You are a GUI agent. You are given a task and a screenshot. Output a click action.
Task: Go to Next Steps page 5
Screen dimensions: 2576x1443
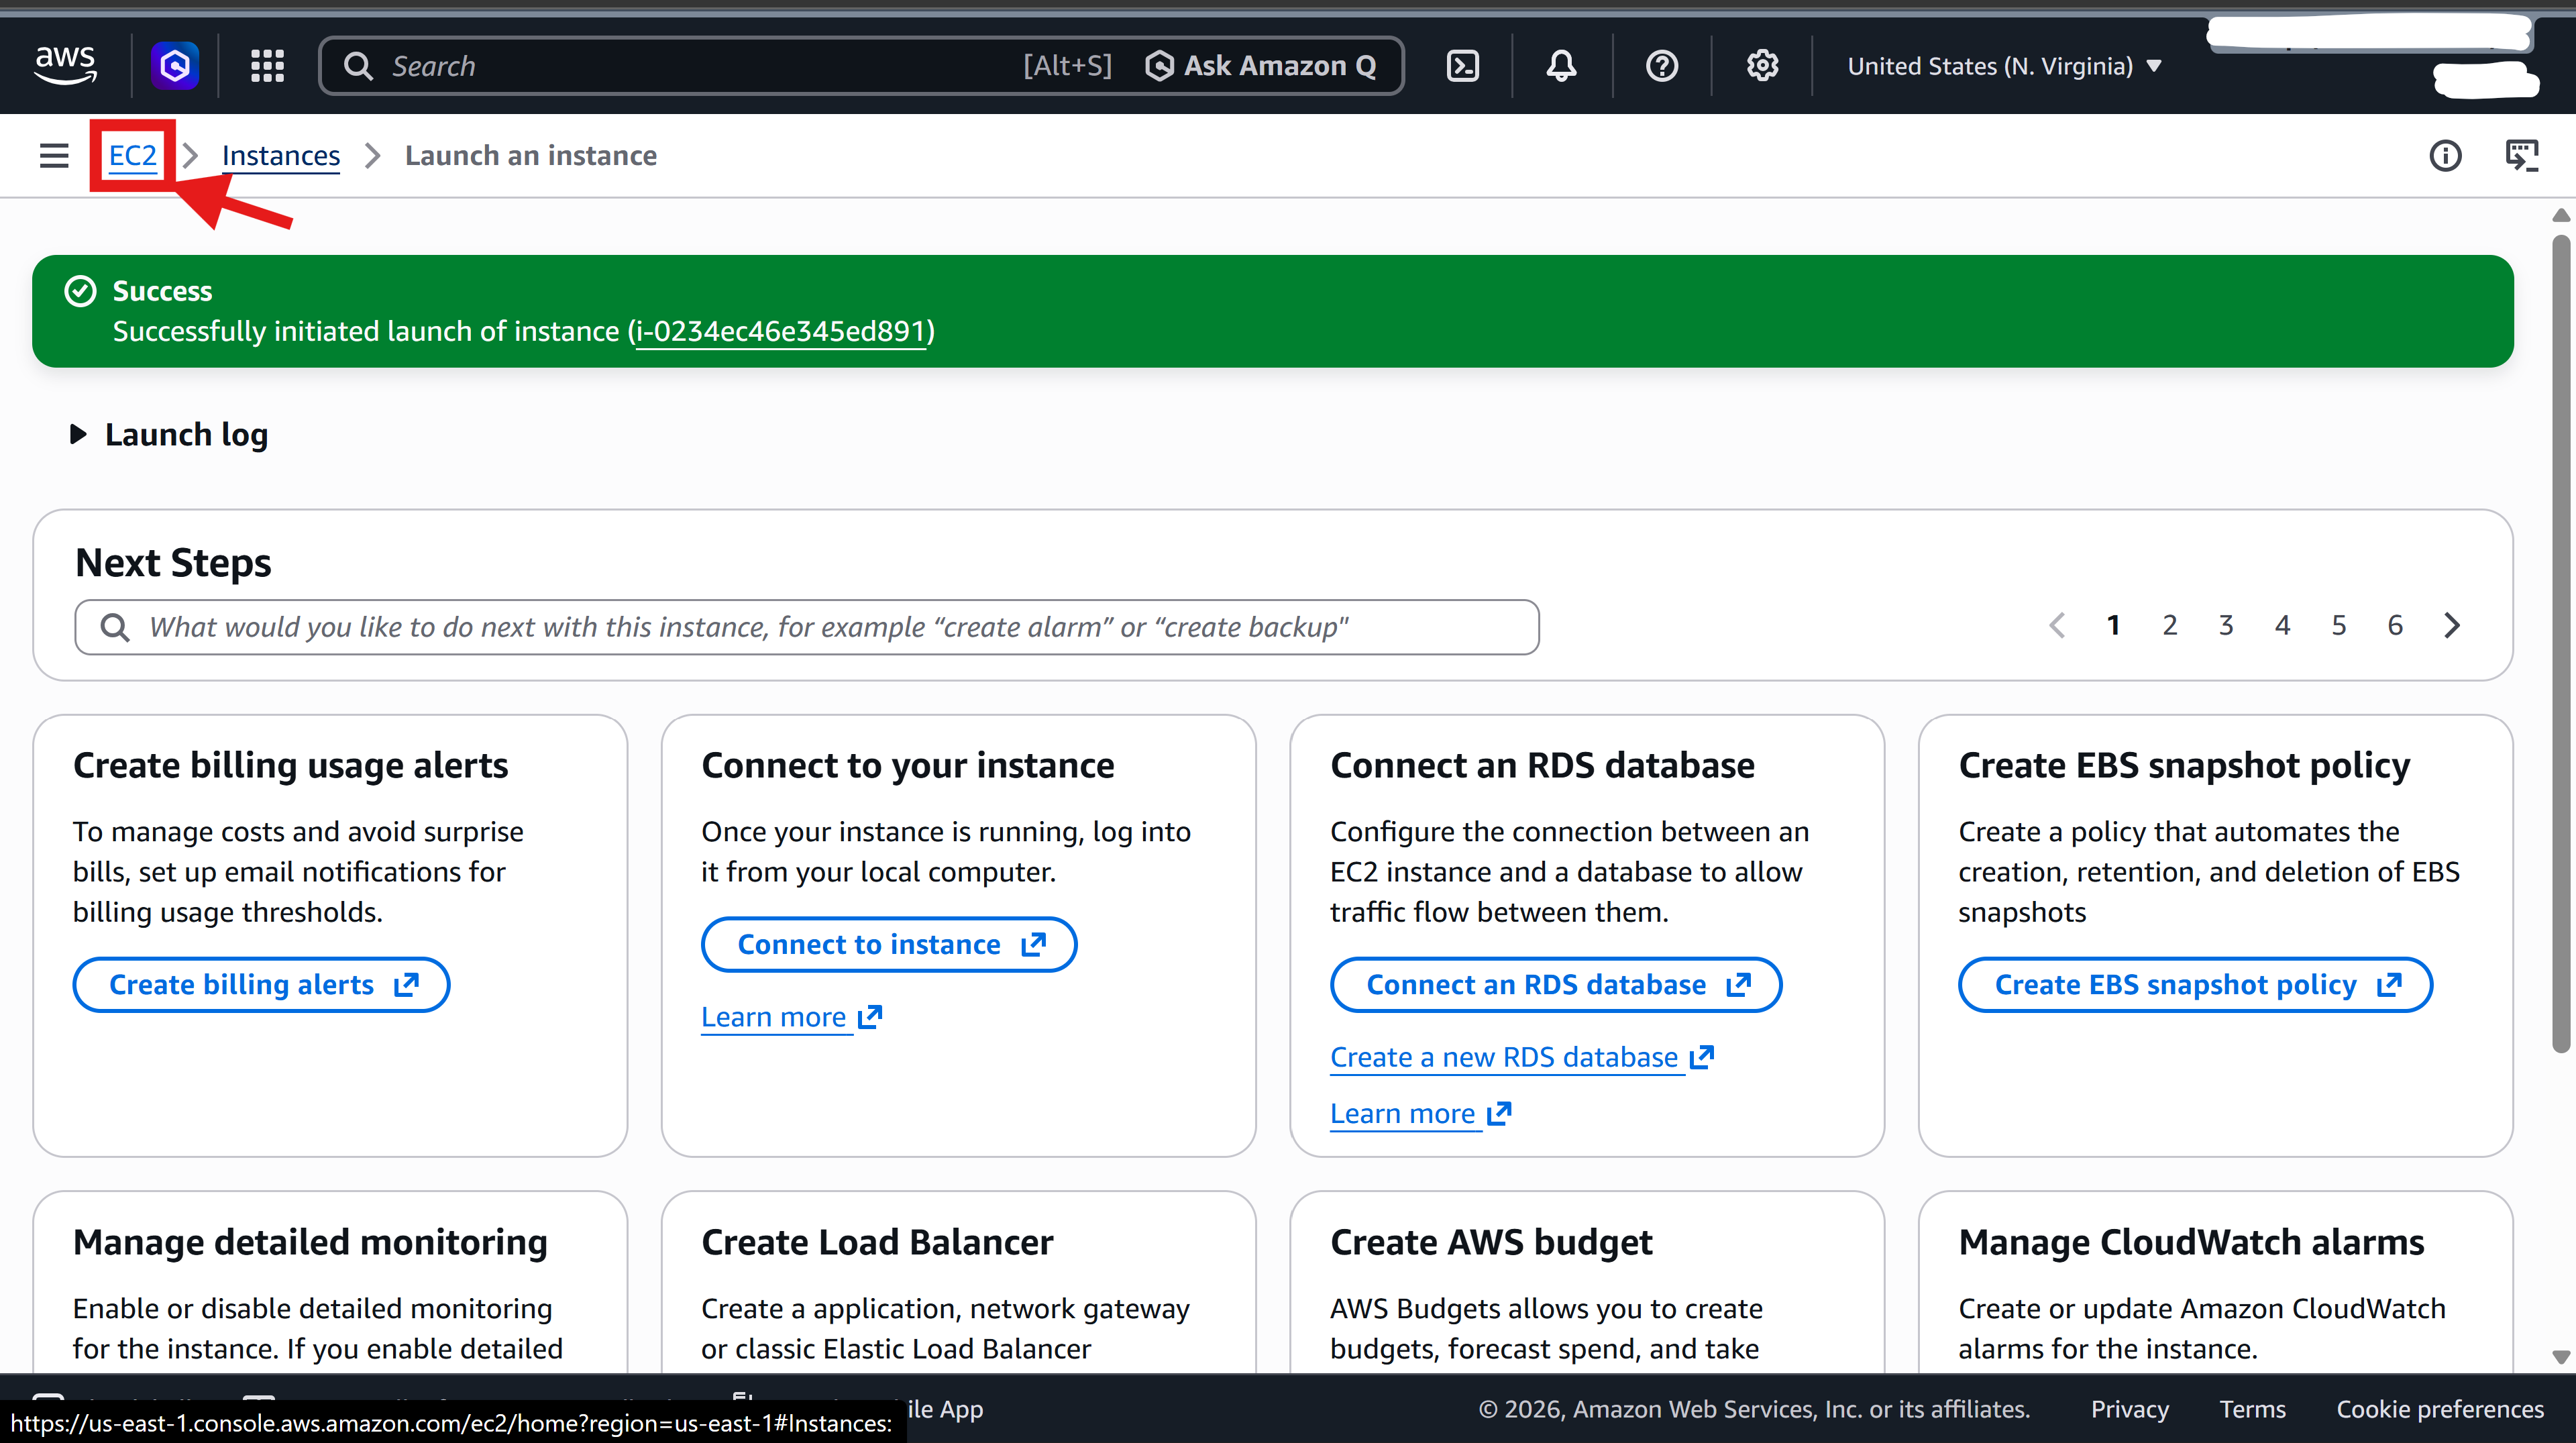coord(2339,625)
